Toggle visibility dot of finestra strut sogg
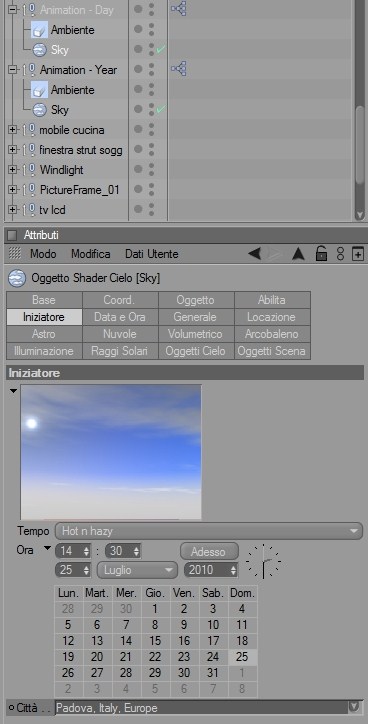The width and height of the screenshot is (368, 724). click(138, 150)
